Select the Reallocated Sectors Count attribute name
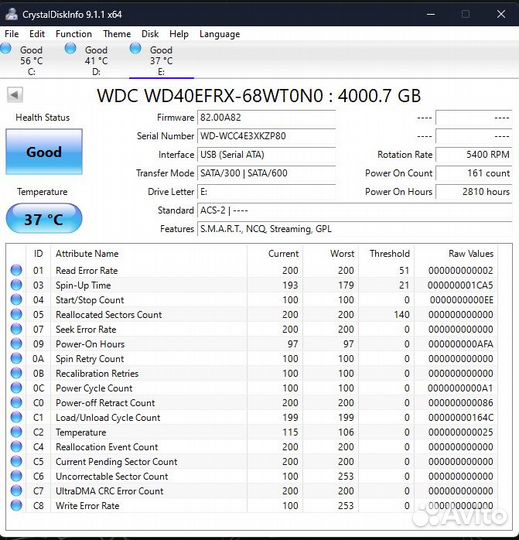Image resolution: width=519 pixels, height=540 pixels. pos(109,315)
